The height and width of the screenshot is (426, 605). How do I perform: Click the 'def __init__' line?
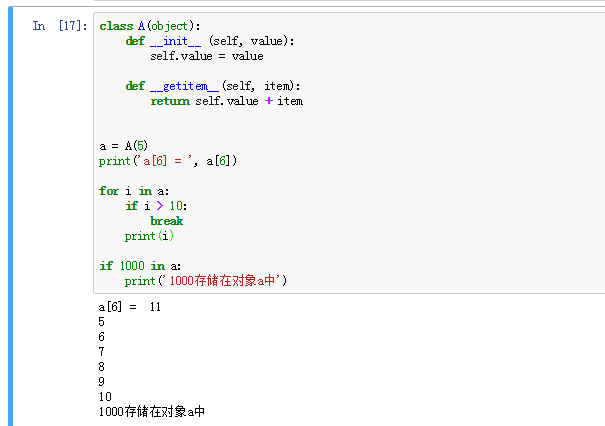pos(210,41)
